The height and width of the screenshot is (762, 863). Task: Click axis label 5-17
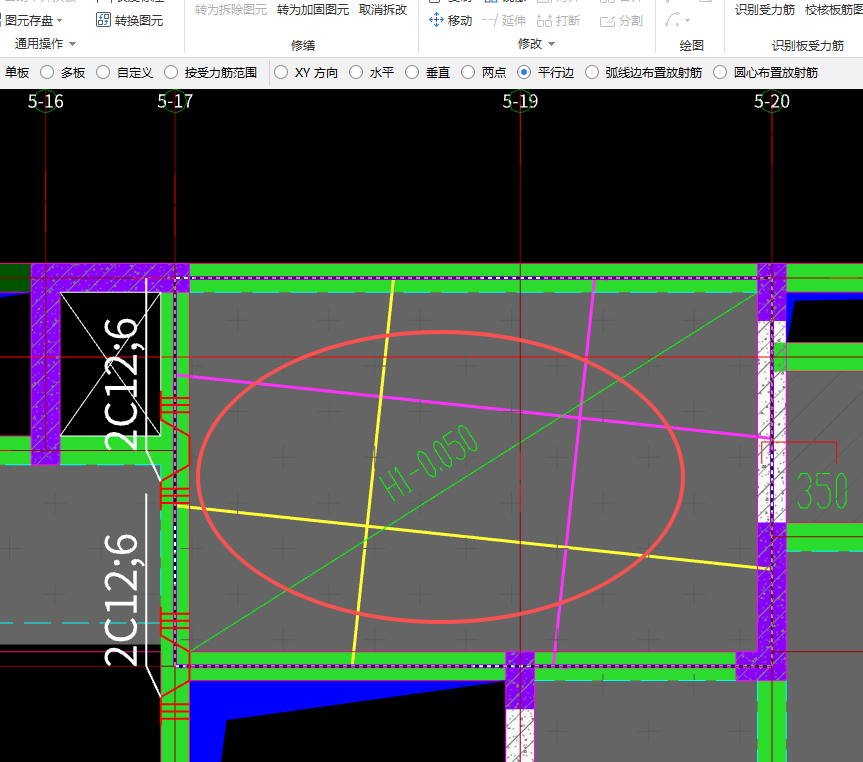click(175, 101)
